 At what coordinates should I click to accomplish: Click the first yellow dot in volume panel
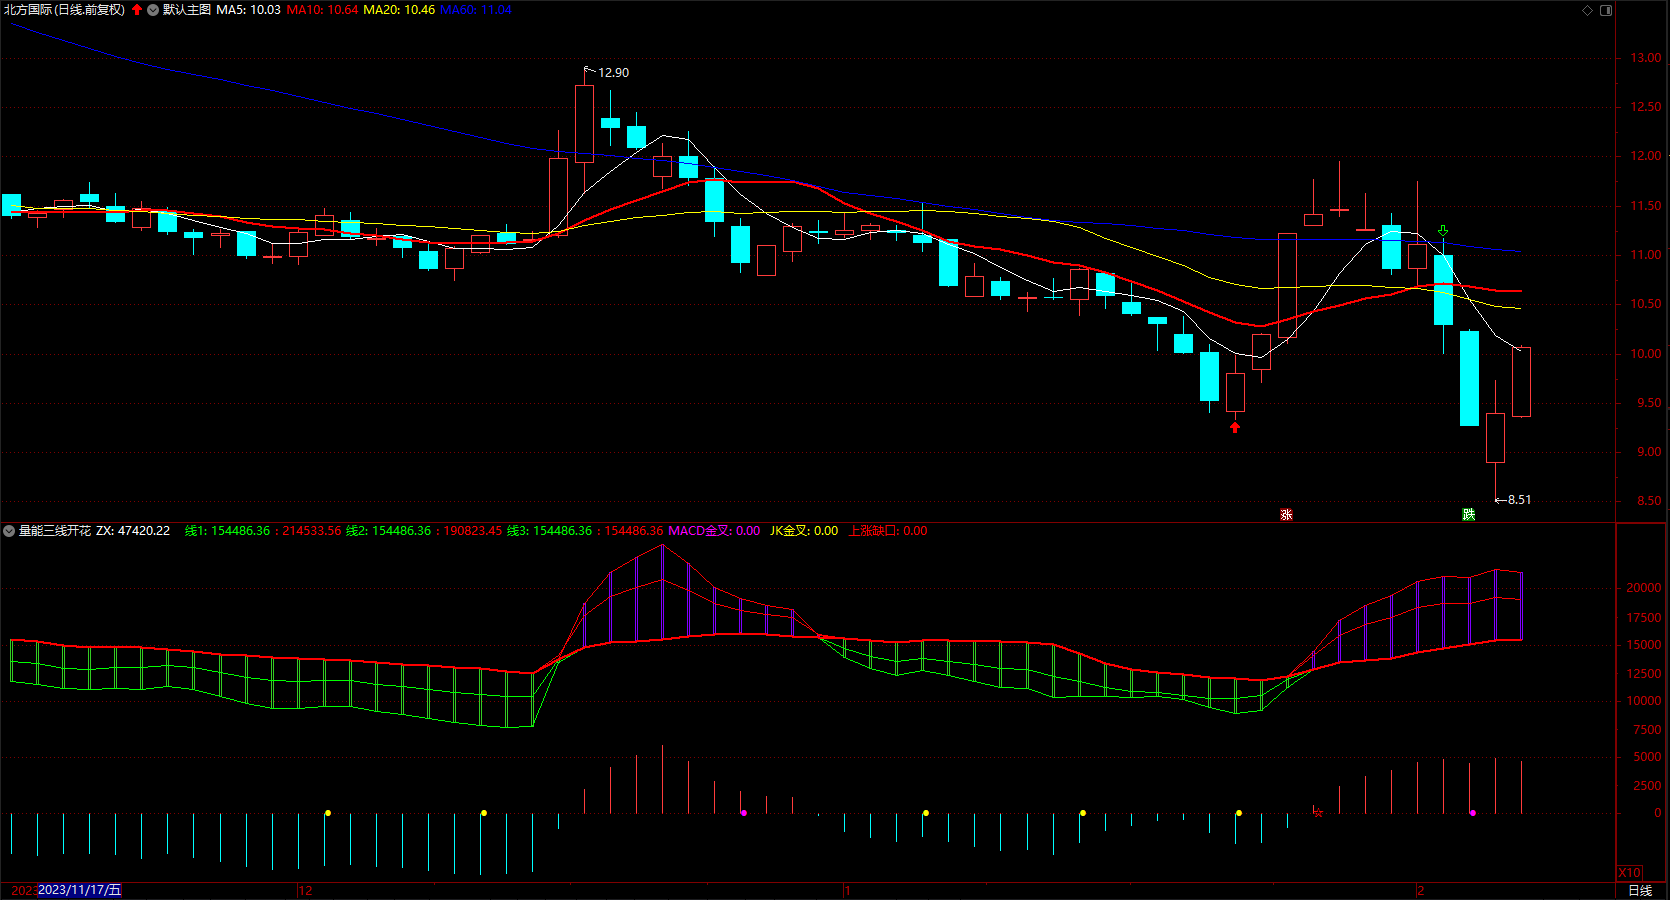(x=328, y=813)
